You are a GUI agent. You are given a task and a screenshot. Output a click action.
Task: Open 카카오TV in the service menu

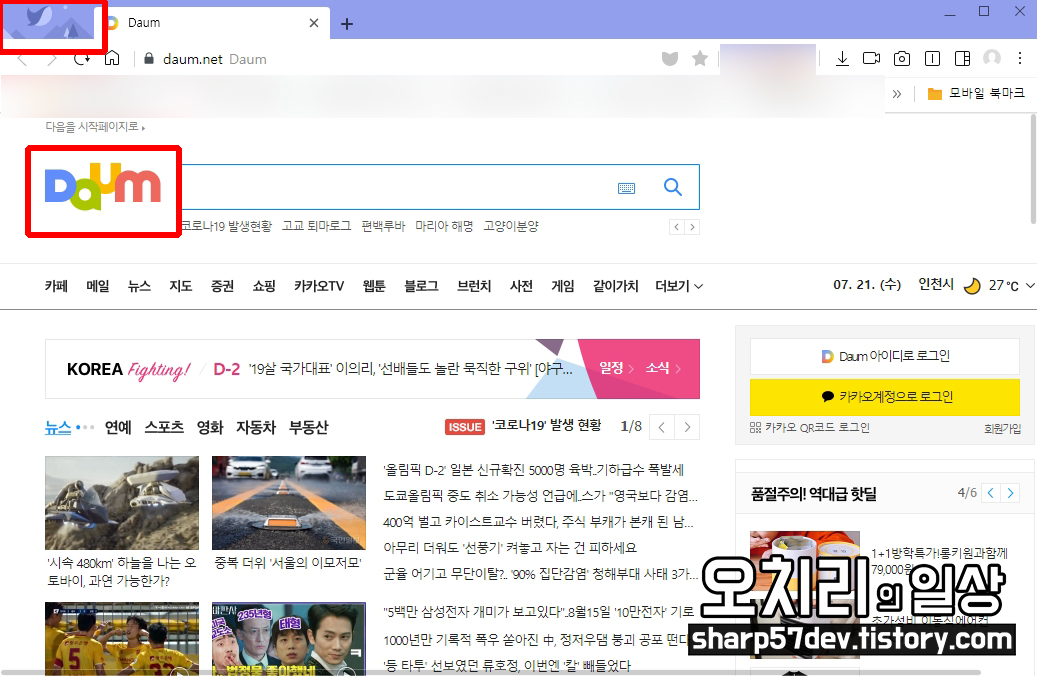tap(319, 286)
